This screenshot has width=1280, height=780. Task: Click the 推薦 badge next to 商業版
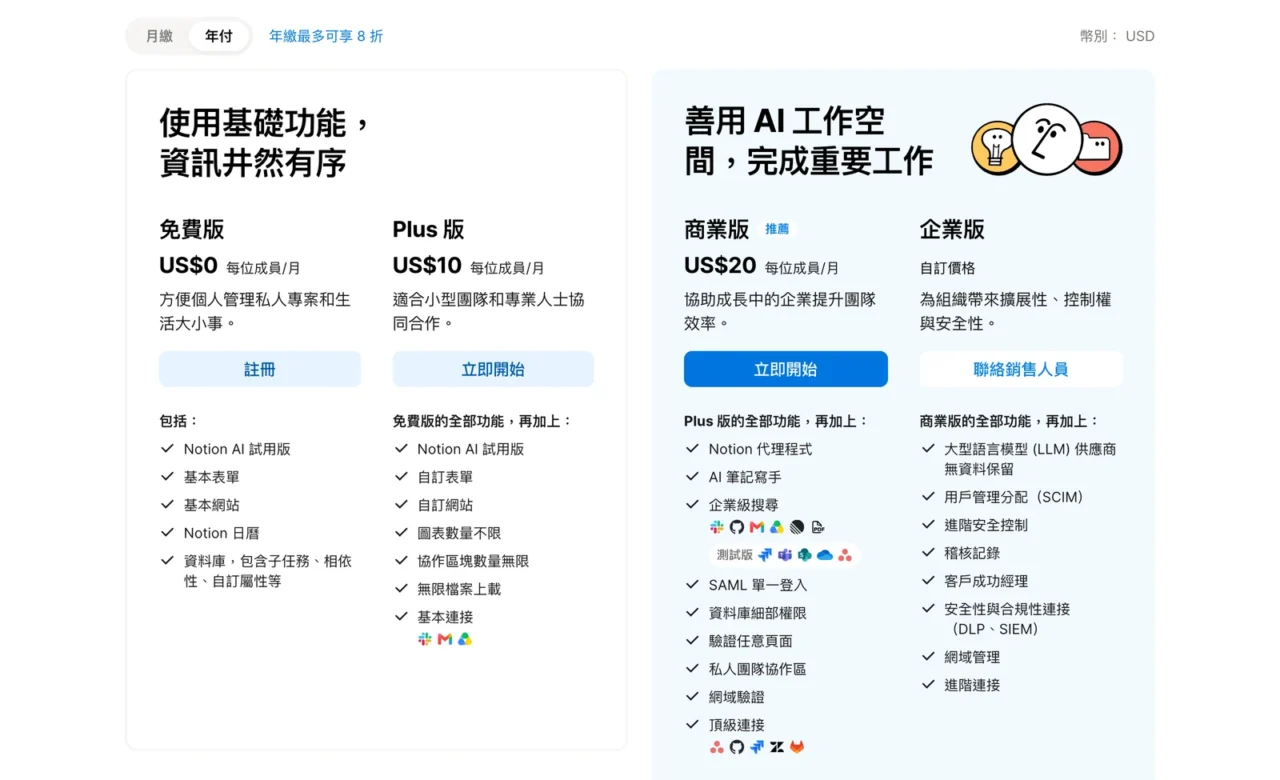click(777, 229)
